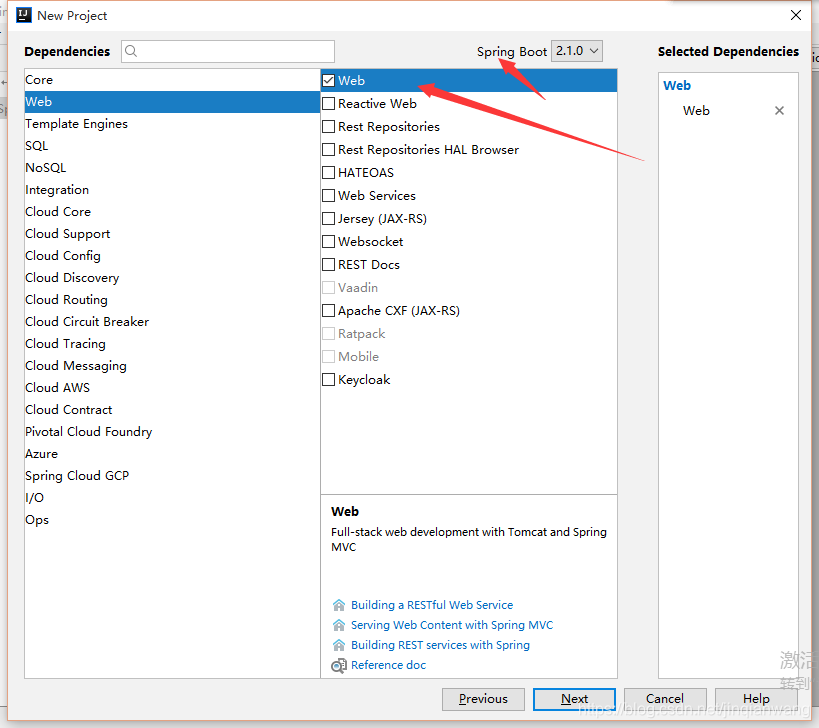Remove Web from Selected Dependencies

pyautogui.click(x=779, y=110)
